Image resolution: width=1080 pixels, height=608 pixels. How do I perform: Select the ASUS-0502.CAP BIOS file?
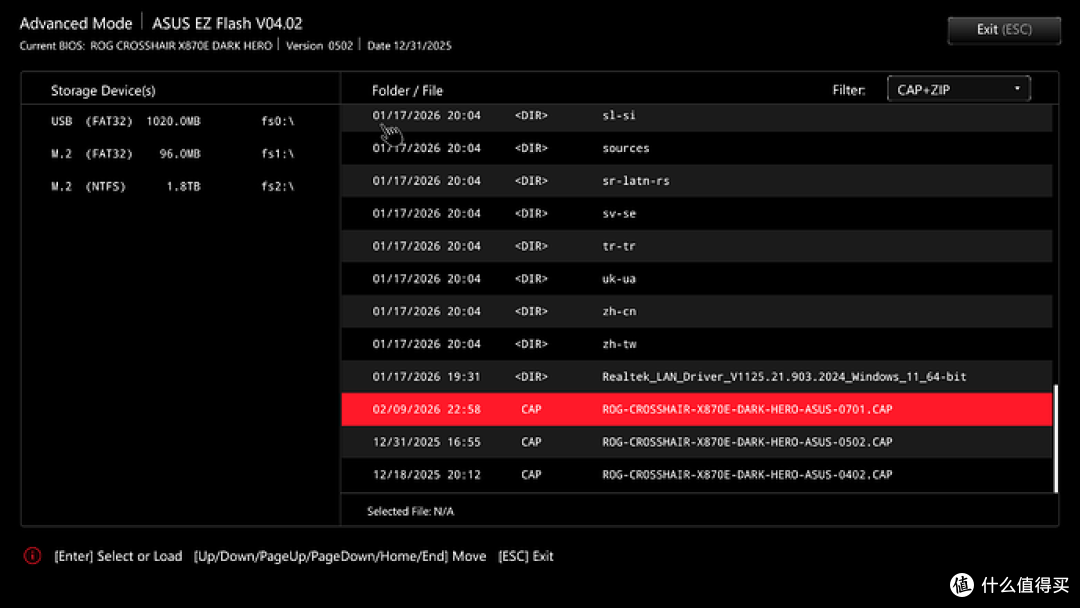click(696, 442)
